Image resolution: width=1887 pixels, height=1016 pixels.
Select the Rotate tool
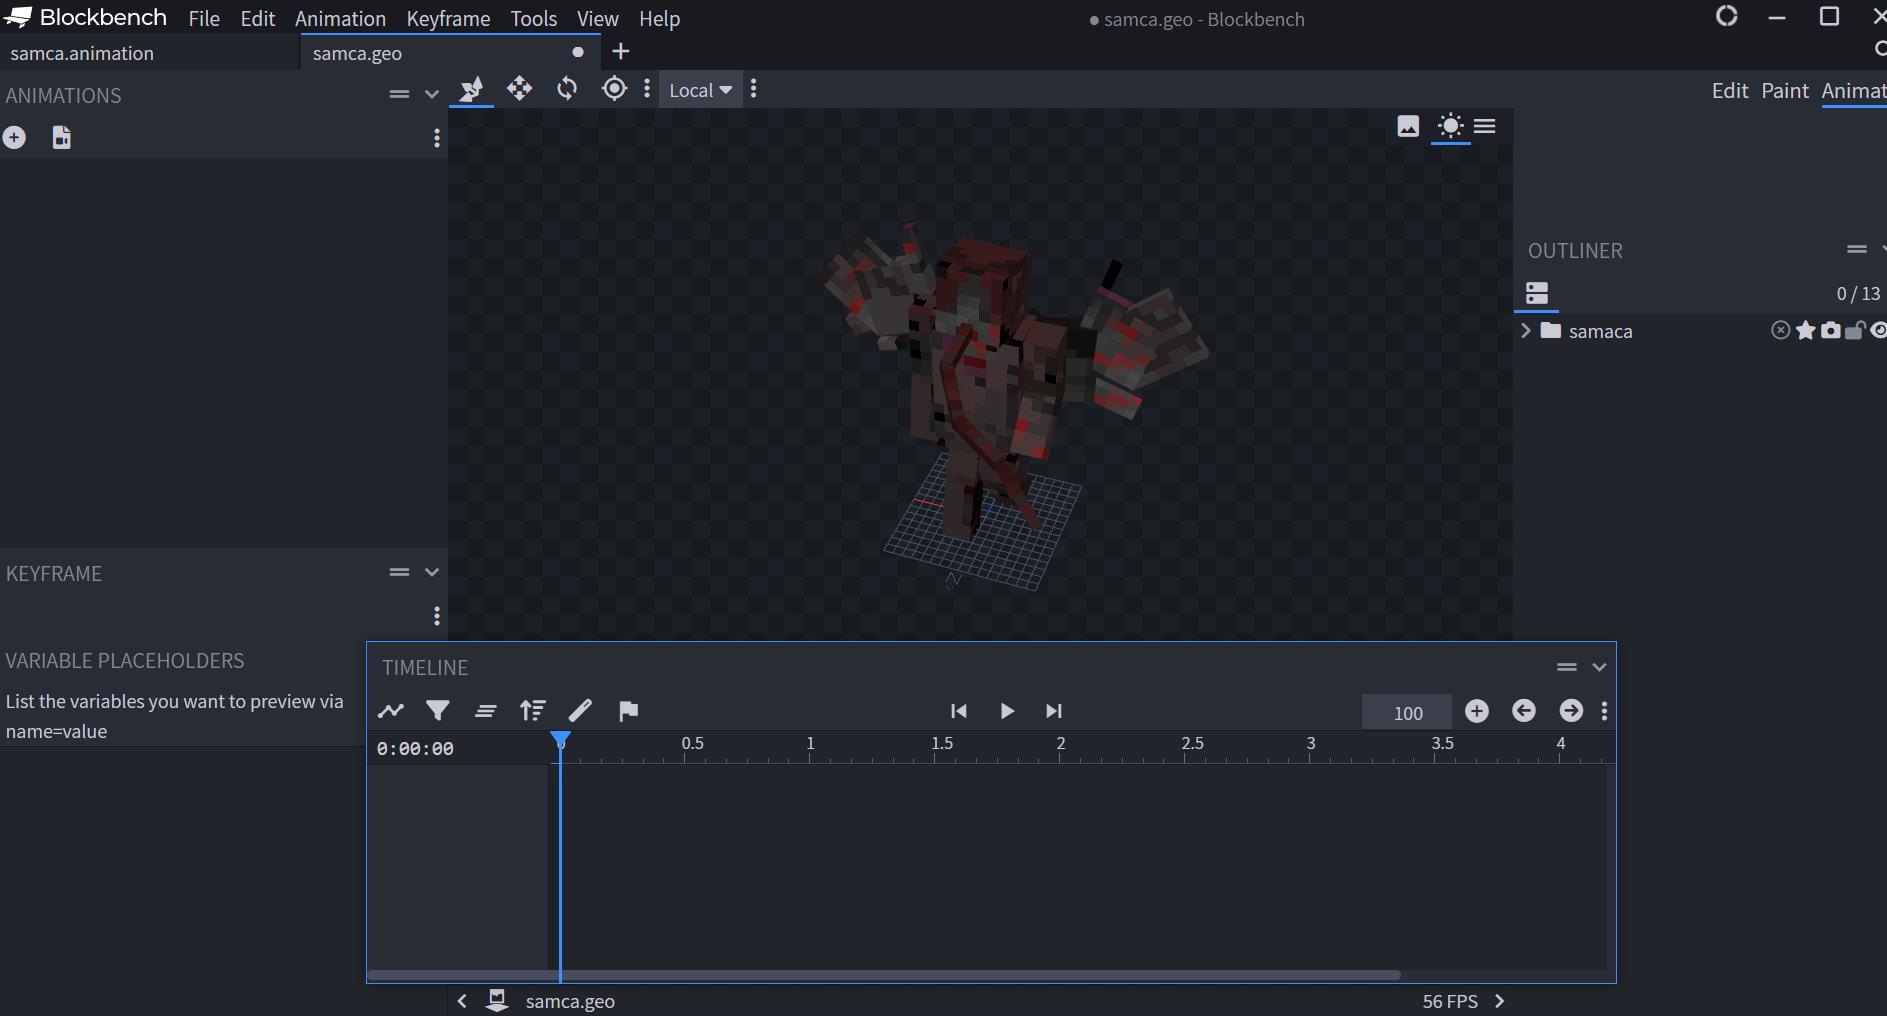(x=567, y=89)
